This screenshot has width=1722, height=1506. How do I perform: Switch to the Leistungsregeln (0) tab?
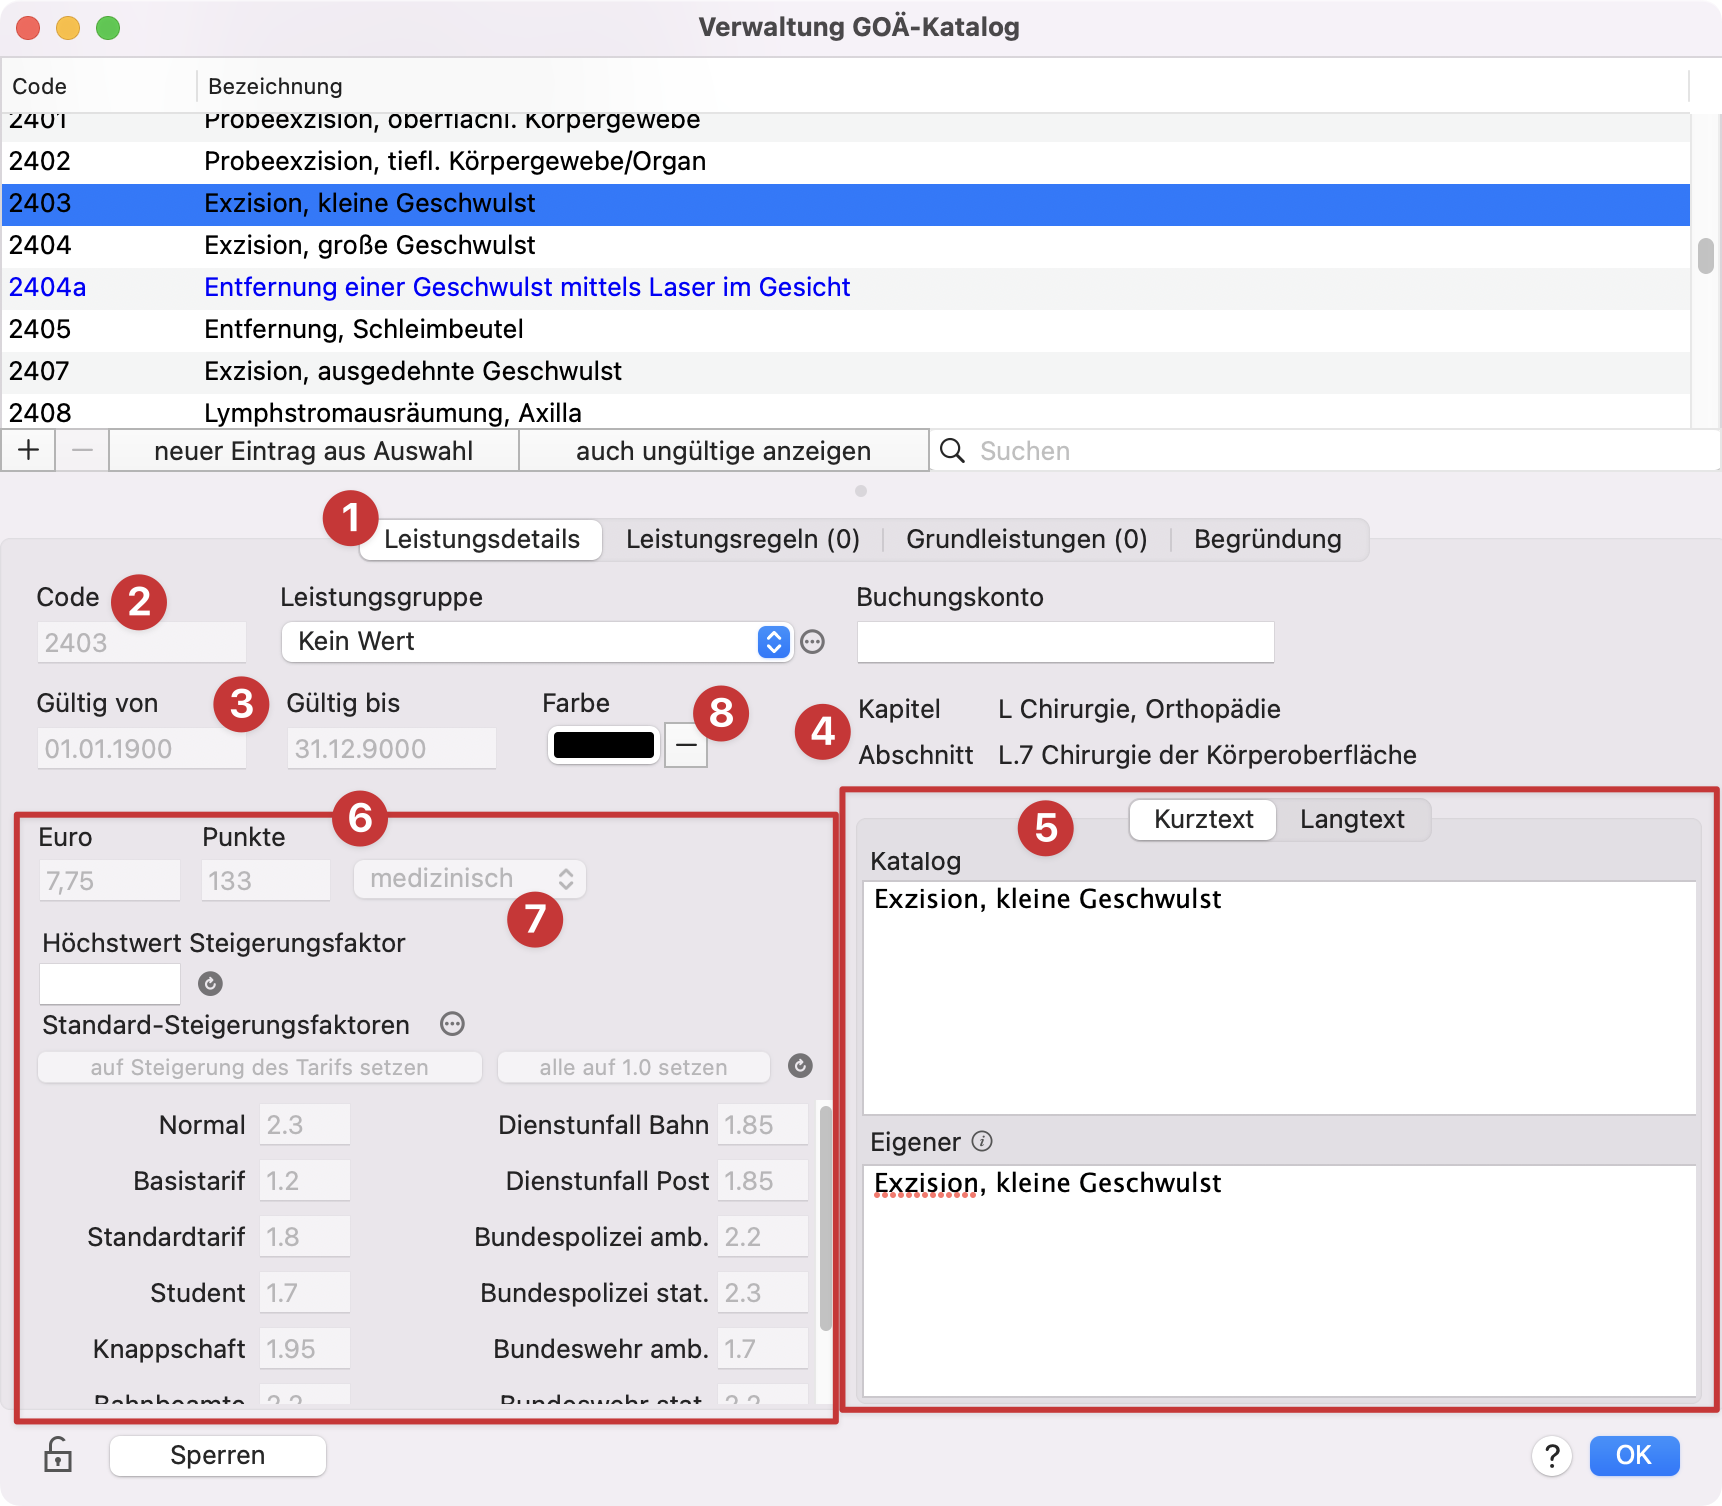pyautogui.click(x=743, y=539)
